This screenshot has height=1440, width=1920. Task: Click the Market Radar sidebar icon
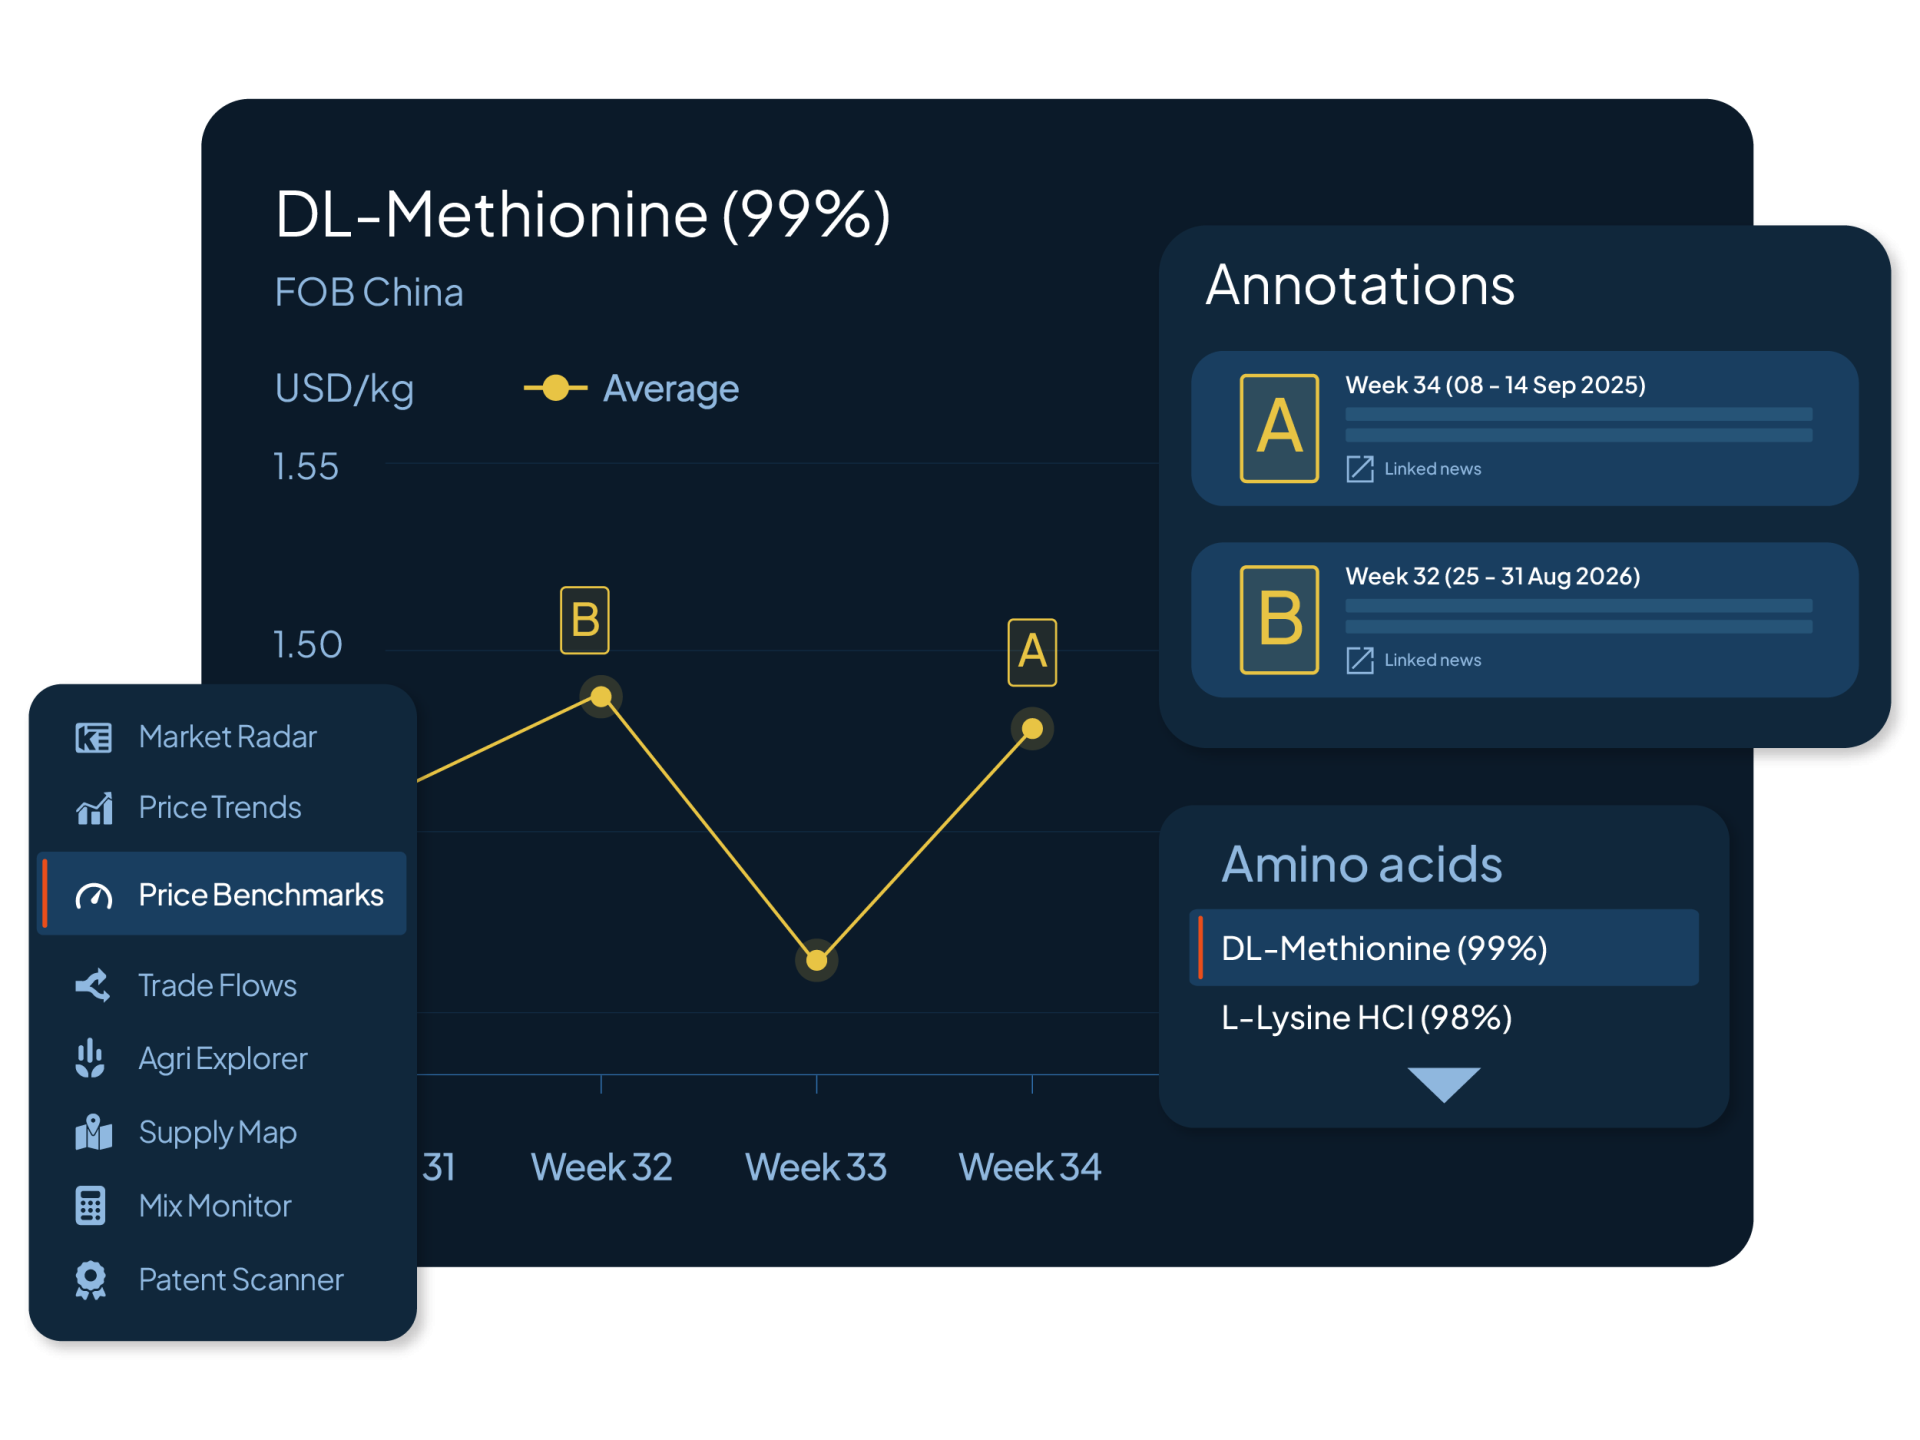coord(93,738)
